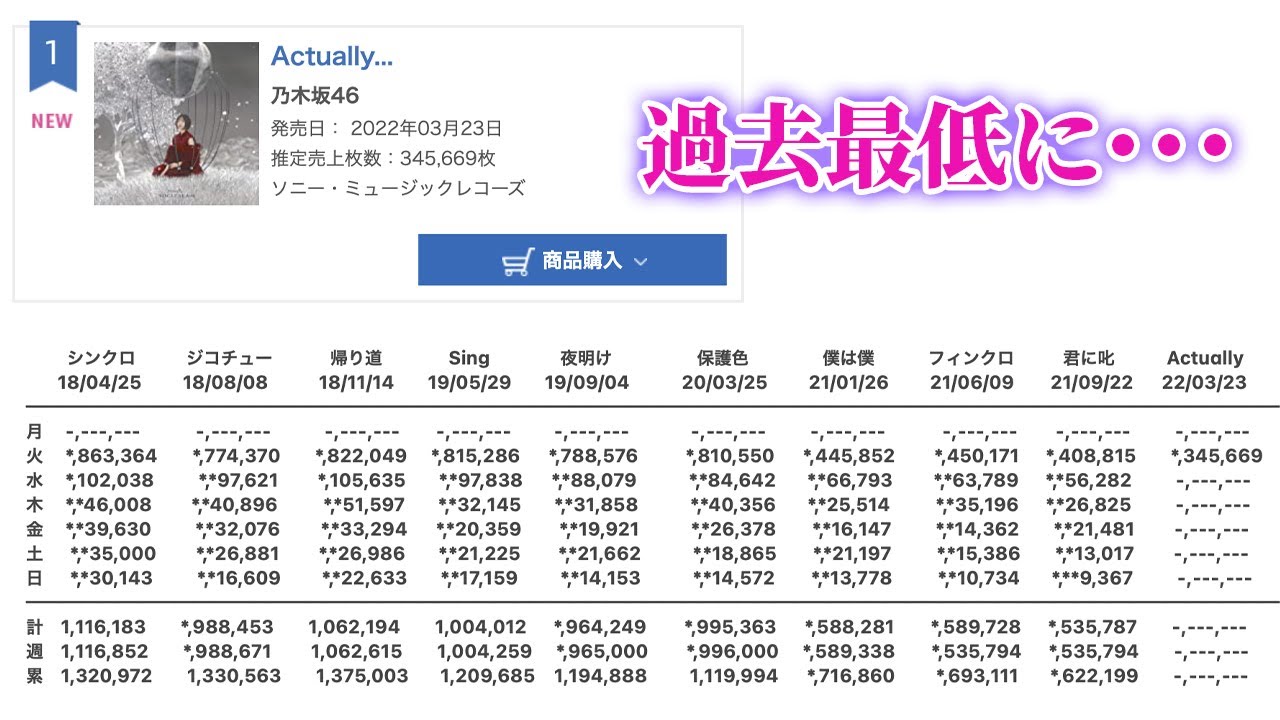Click the ソニー・ミュージックレコーズ label text
The image size is (1280, 720).
point(397,188)
